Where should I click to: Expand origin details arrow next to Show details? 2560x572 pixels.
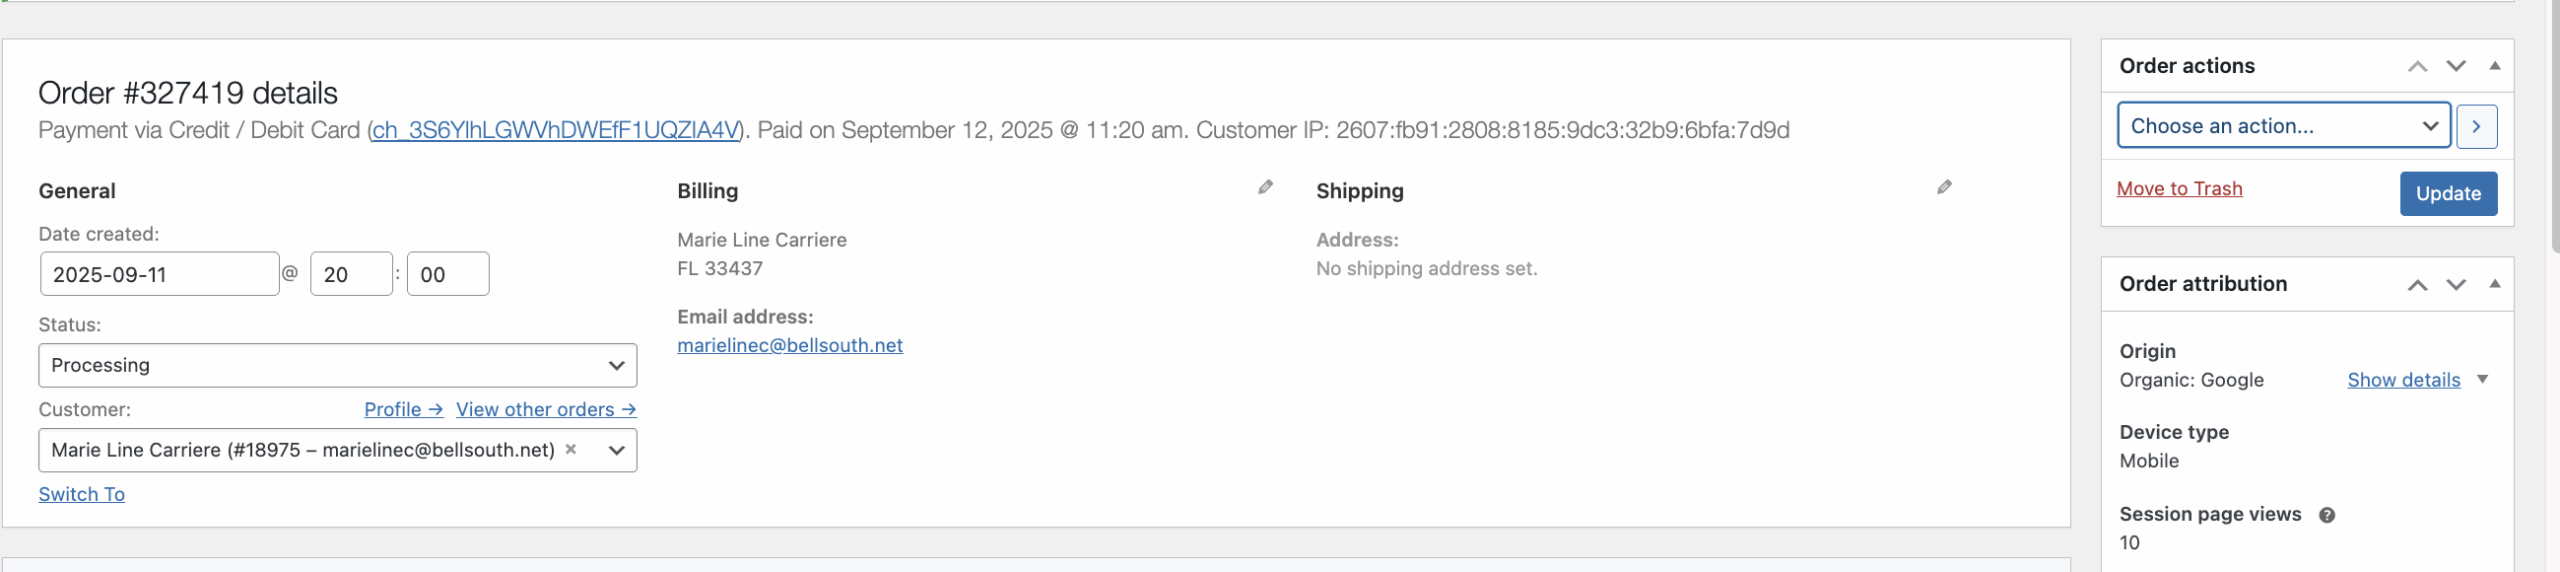2482,380
